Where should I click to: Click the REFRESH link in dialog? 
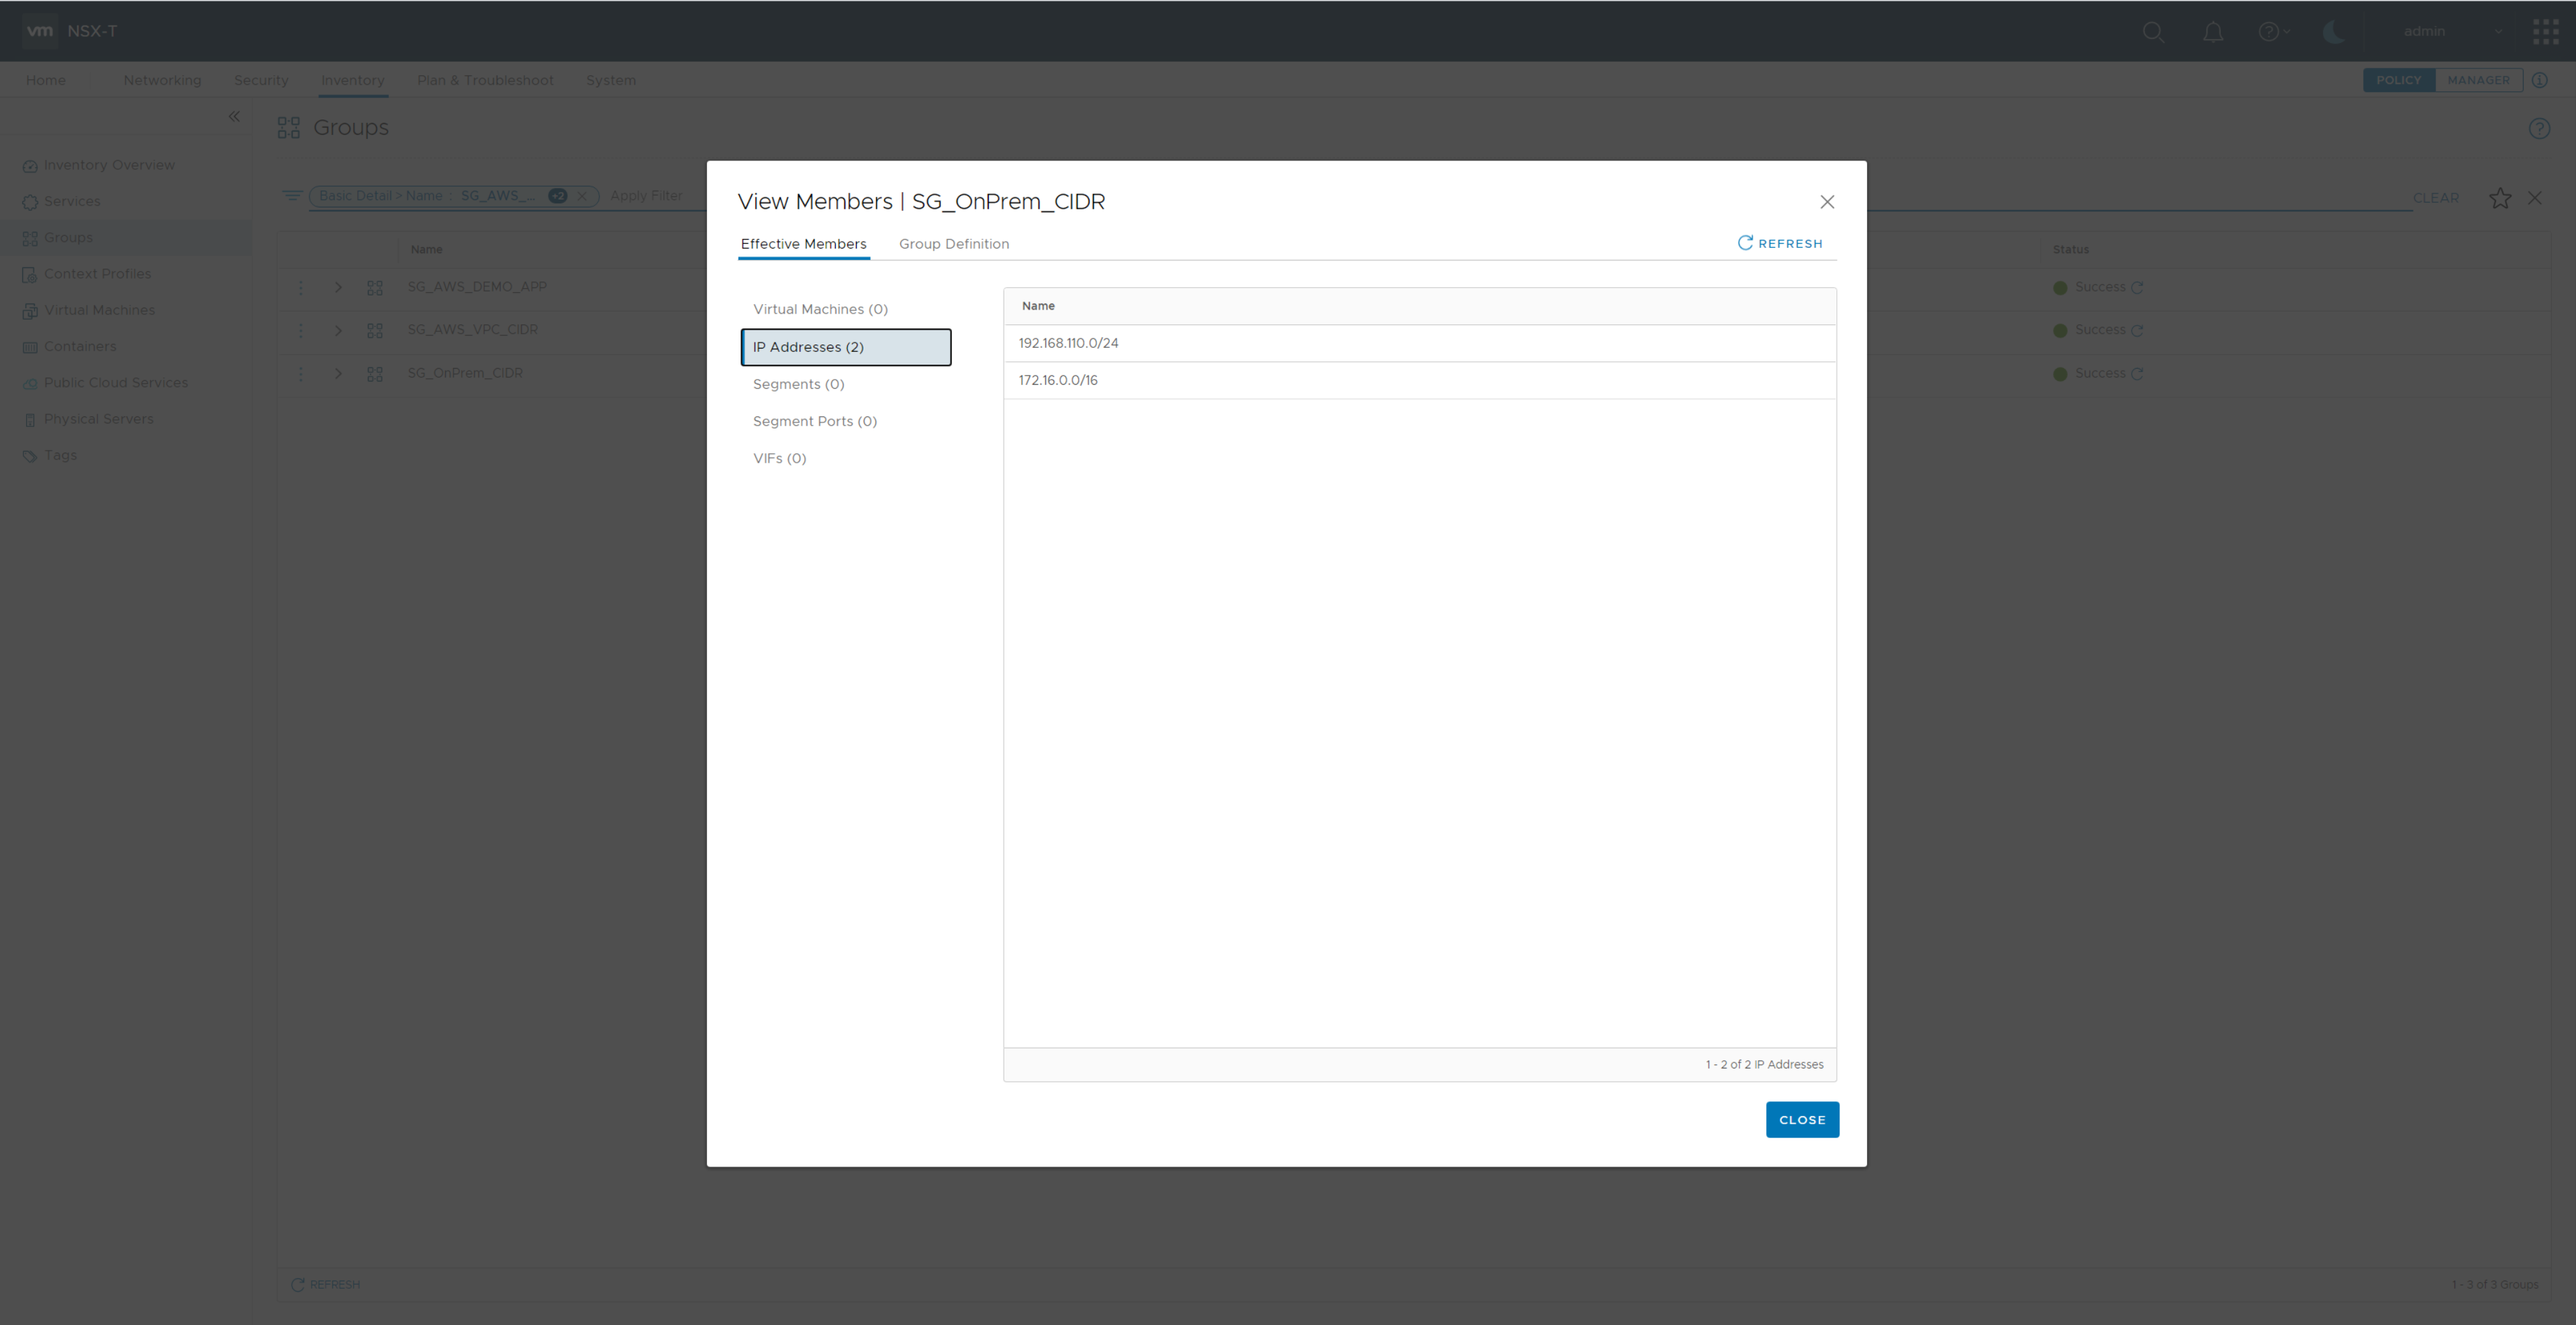[x=1780, y=243]
